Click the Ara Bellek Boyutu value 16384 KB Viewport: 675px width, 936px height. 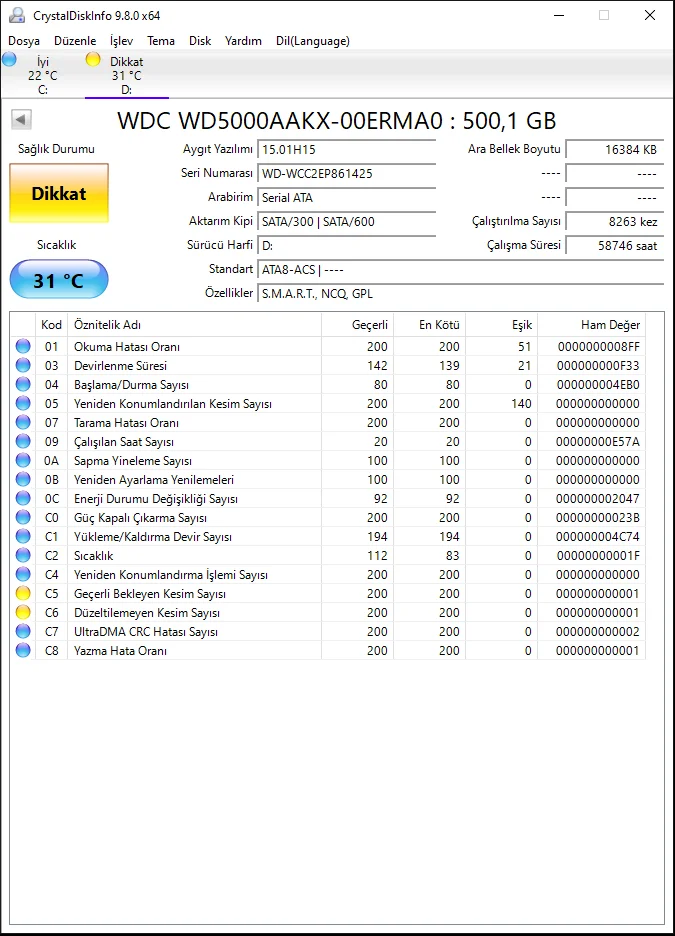[x=615, y=149]
